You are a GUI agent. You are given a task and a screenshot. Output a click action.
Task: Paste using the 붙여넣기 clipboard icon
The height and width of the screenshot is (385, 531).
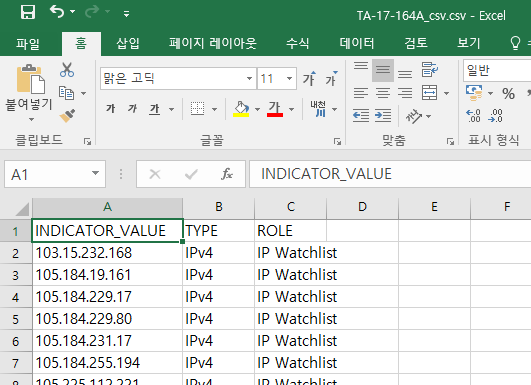(30, 80)
